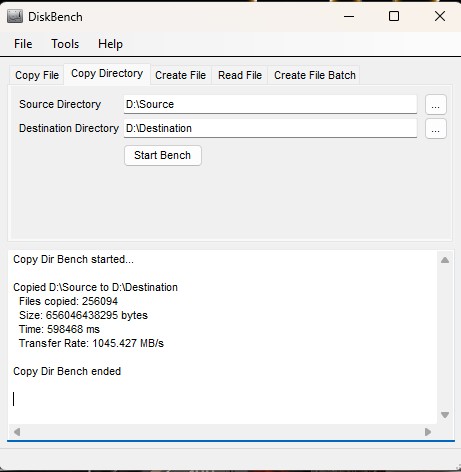The image size is (461, 472).
Task: Click the Destination Directory label
Action: (69, 128)
